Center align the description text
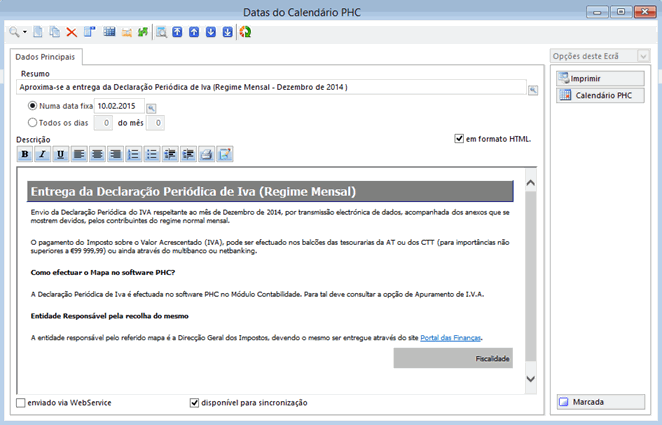The height and width of the screenshot is (425, 662). (97, 154)
